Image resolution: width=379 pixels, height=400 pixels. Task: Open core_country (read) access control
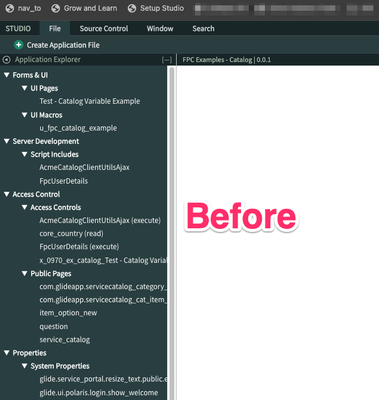pos(71,234)
